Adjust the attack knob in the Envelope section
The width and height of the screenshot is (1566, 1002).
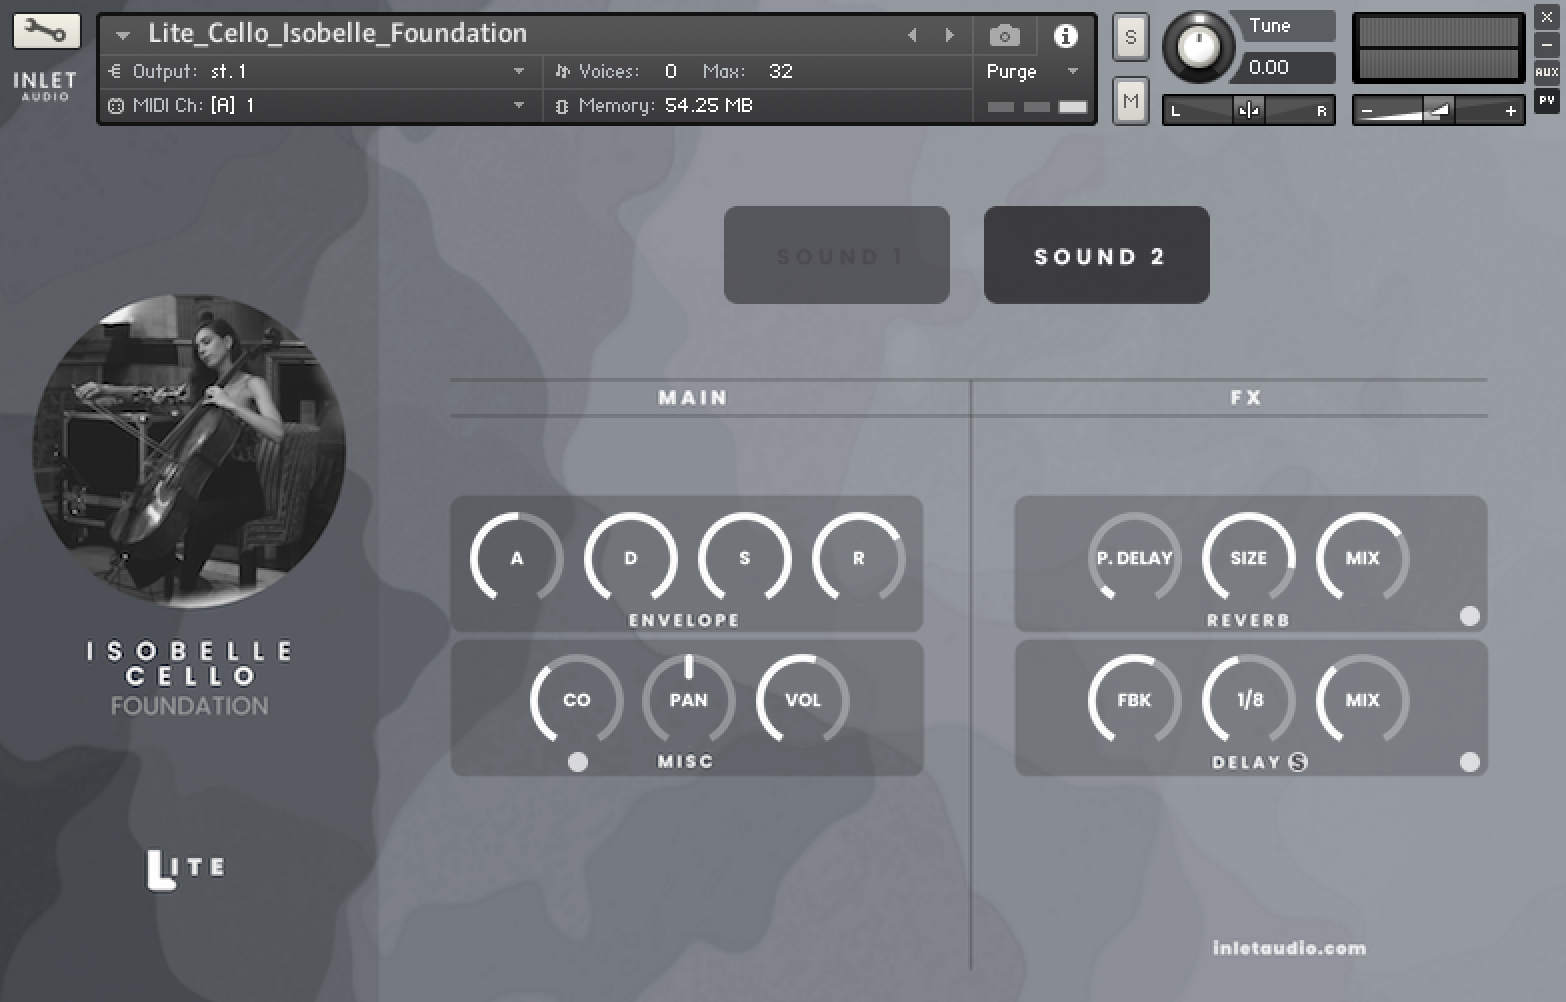point(514,559)
